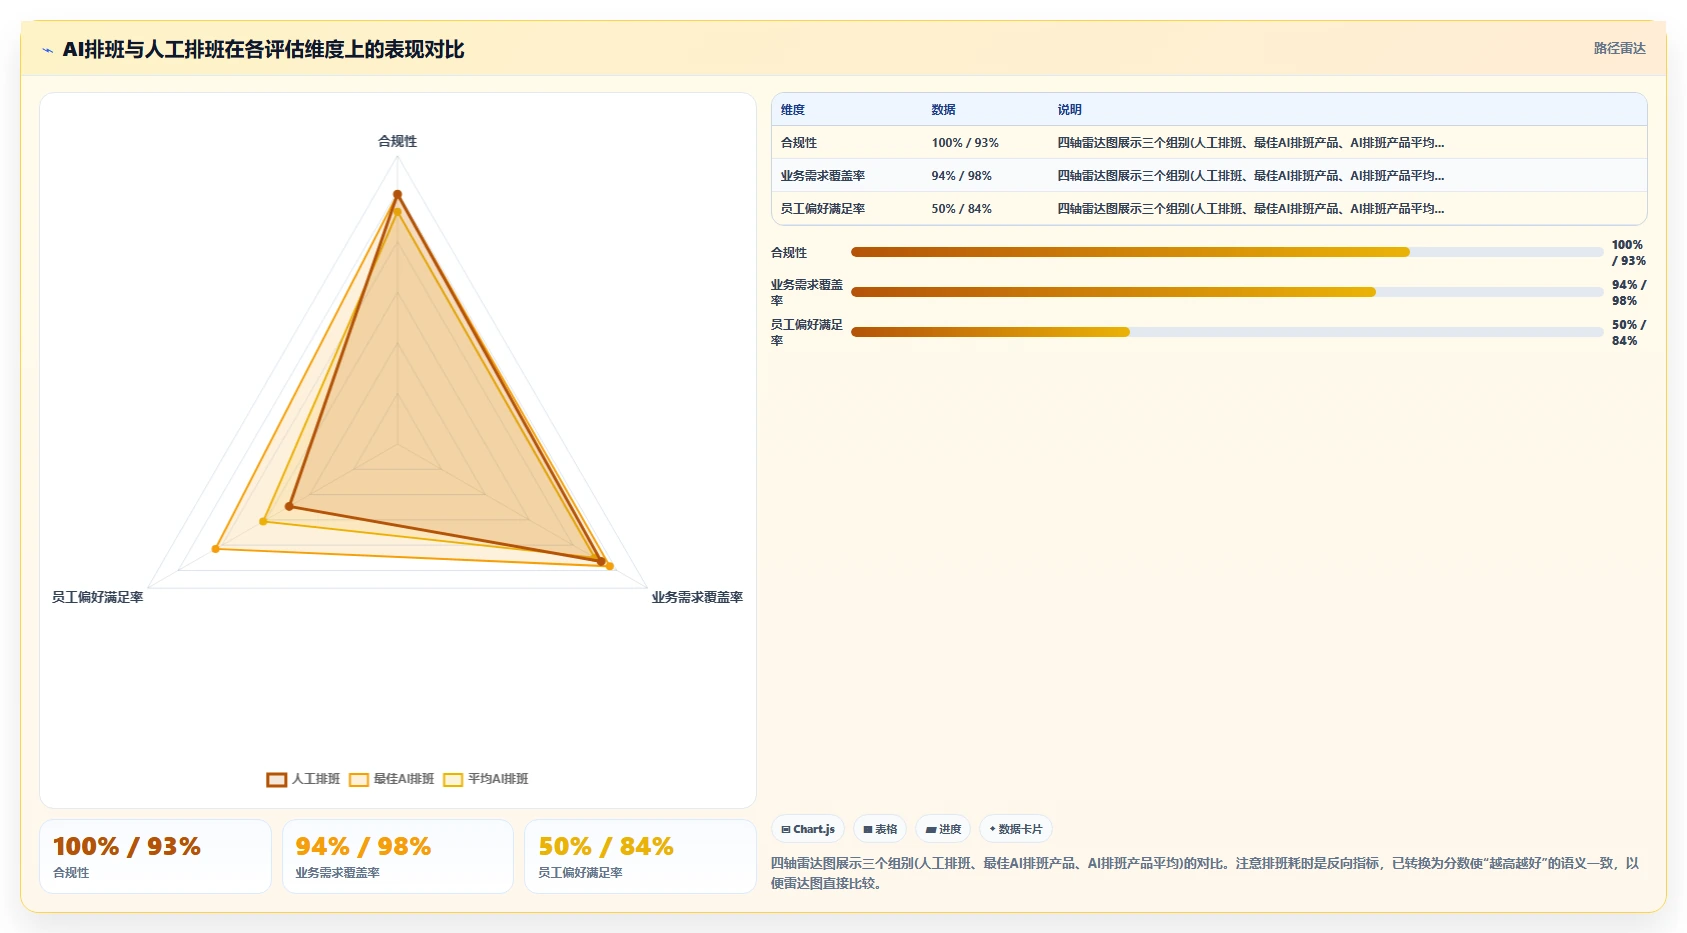Image resolution: width=1687 pixels, height=933 pixels.
Task: Click the 员工偏好满足率 progress bar
Action: tap(1227, 332)
